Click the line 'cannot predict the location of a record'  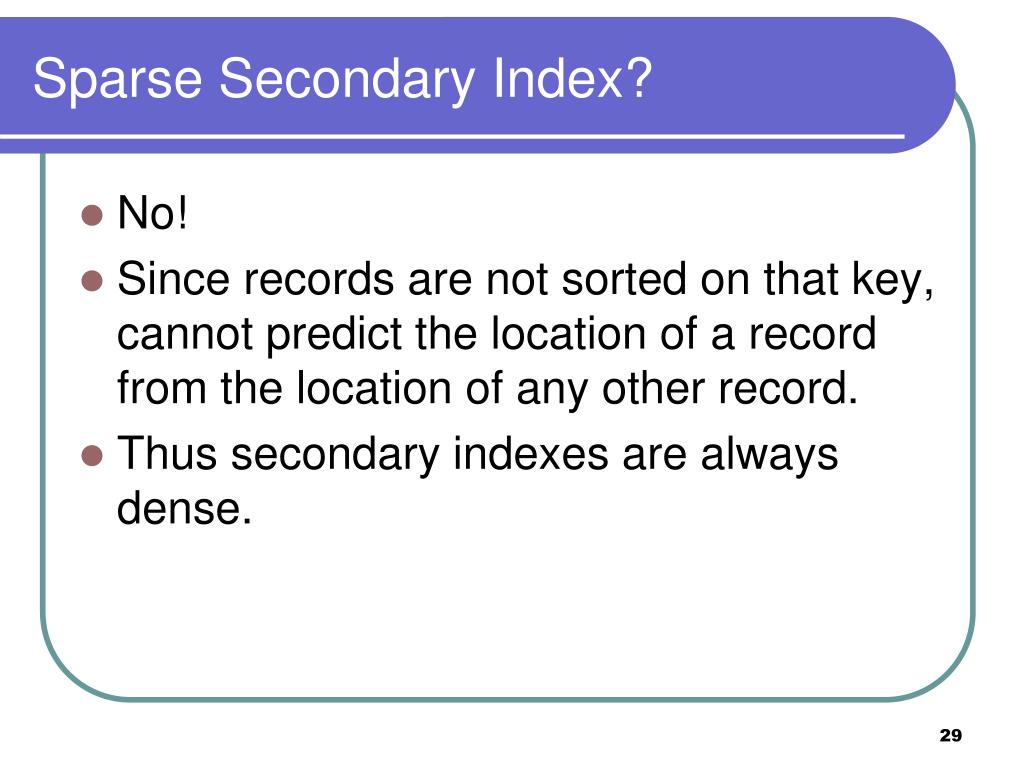click(496, 335)
